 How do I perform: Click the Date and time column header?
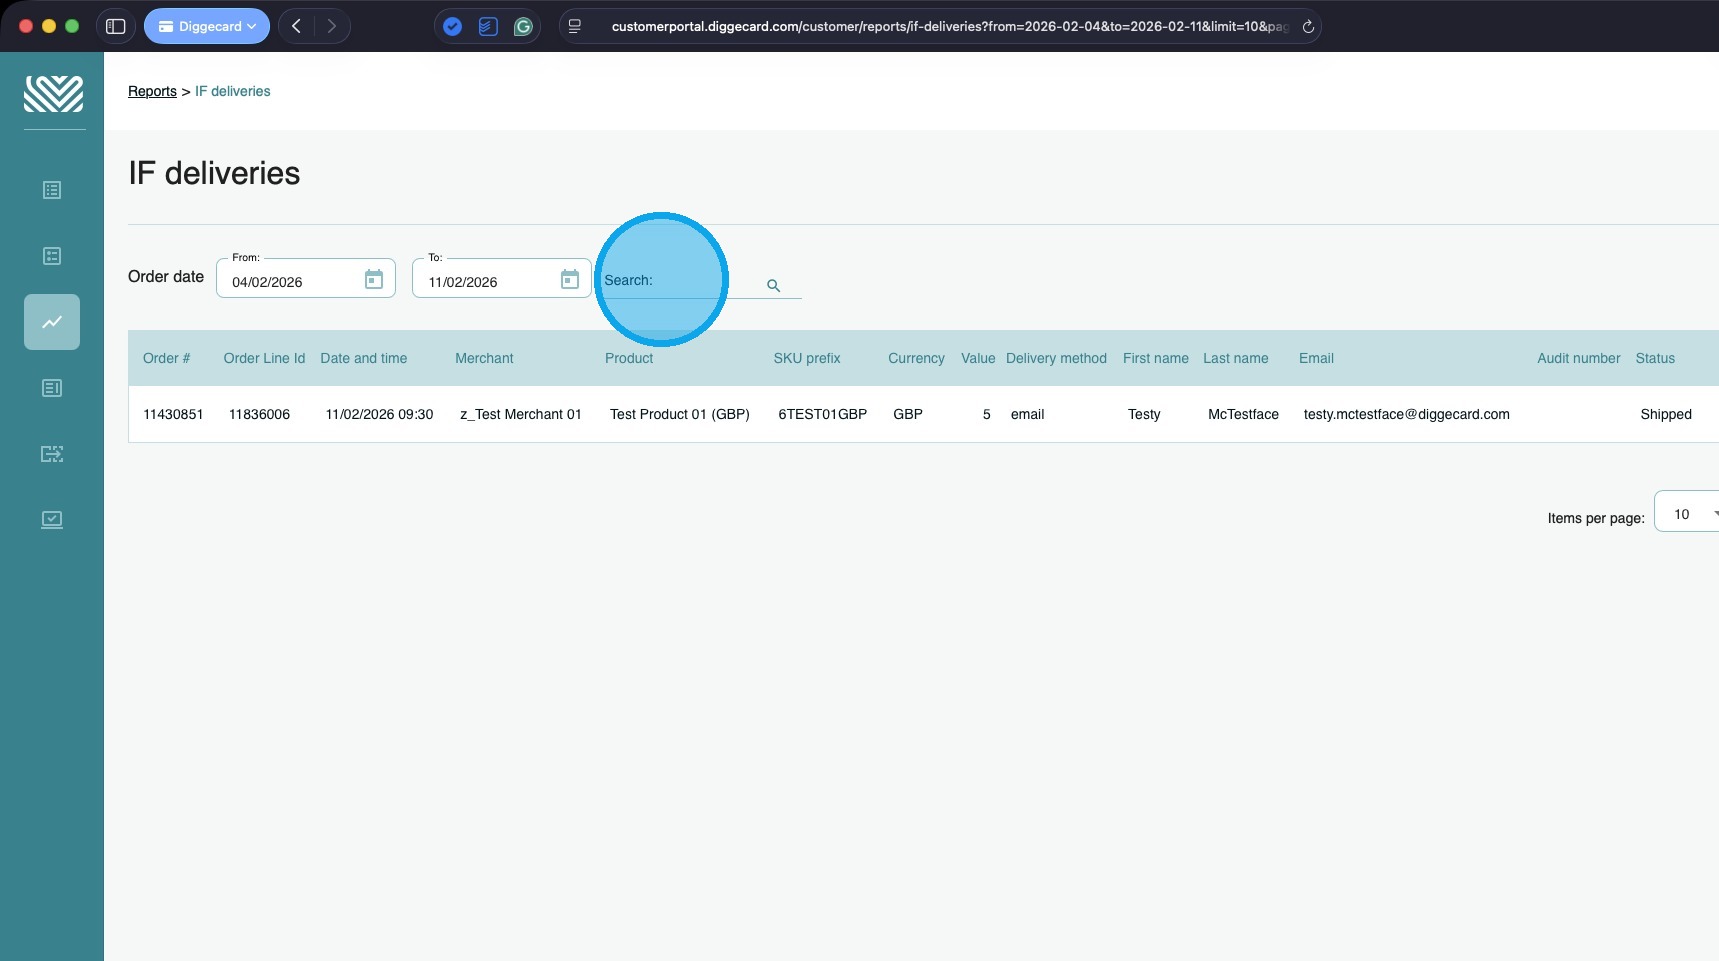(x=364, y=358)
